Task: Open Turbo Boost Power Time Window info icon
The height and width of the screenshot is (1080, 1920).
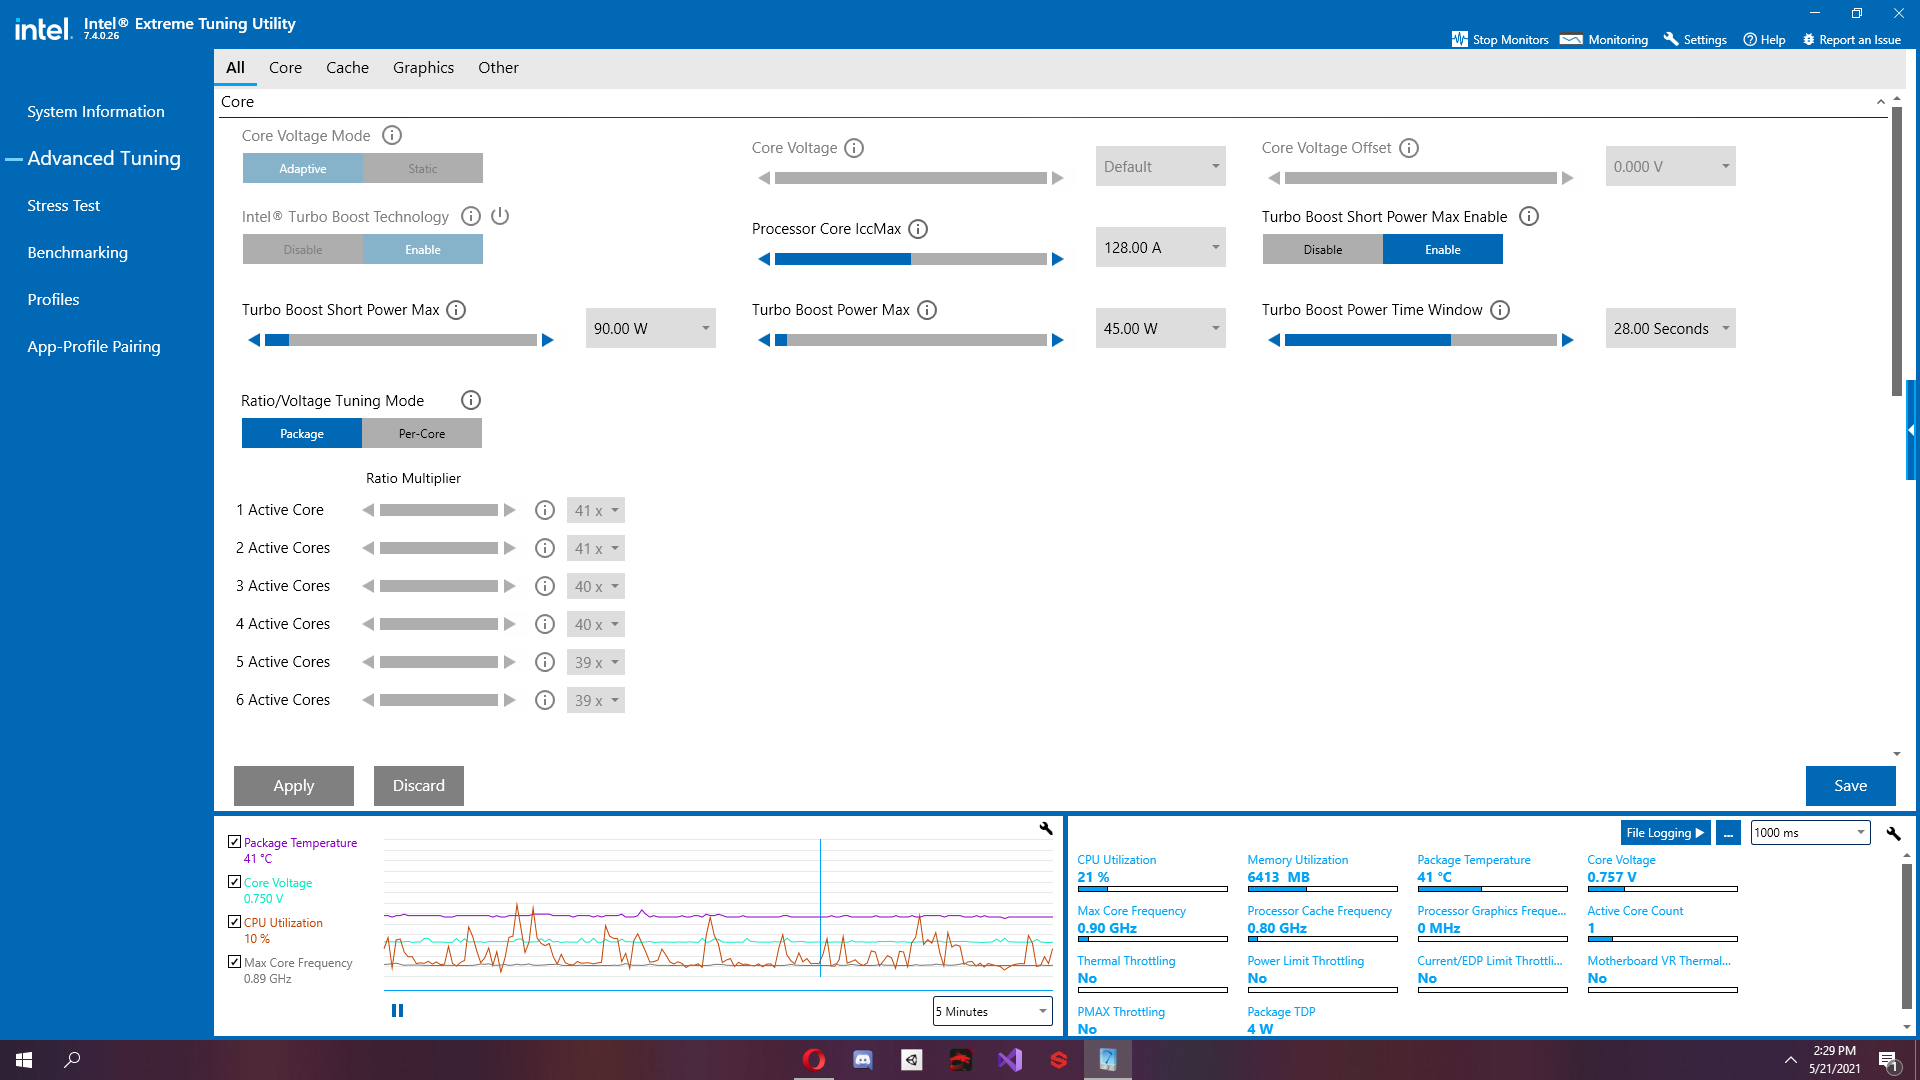Action: click(x=1500, y=310)
